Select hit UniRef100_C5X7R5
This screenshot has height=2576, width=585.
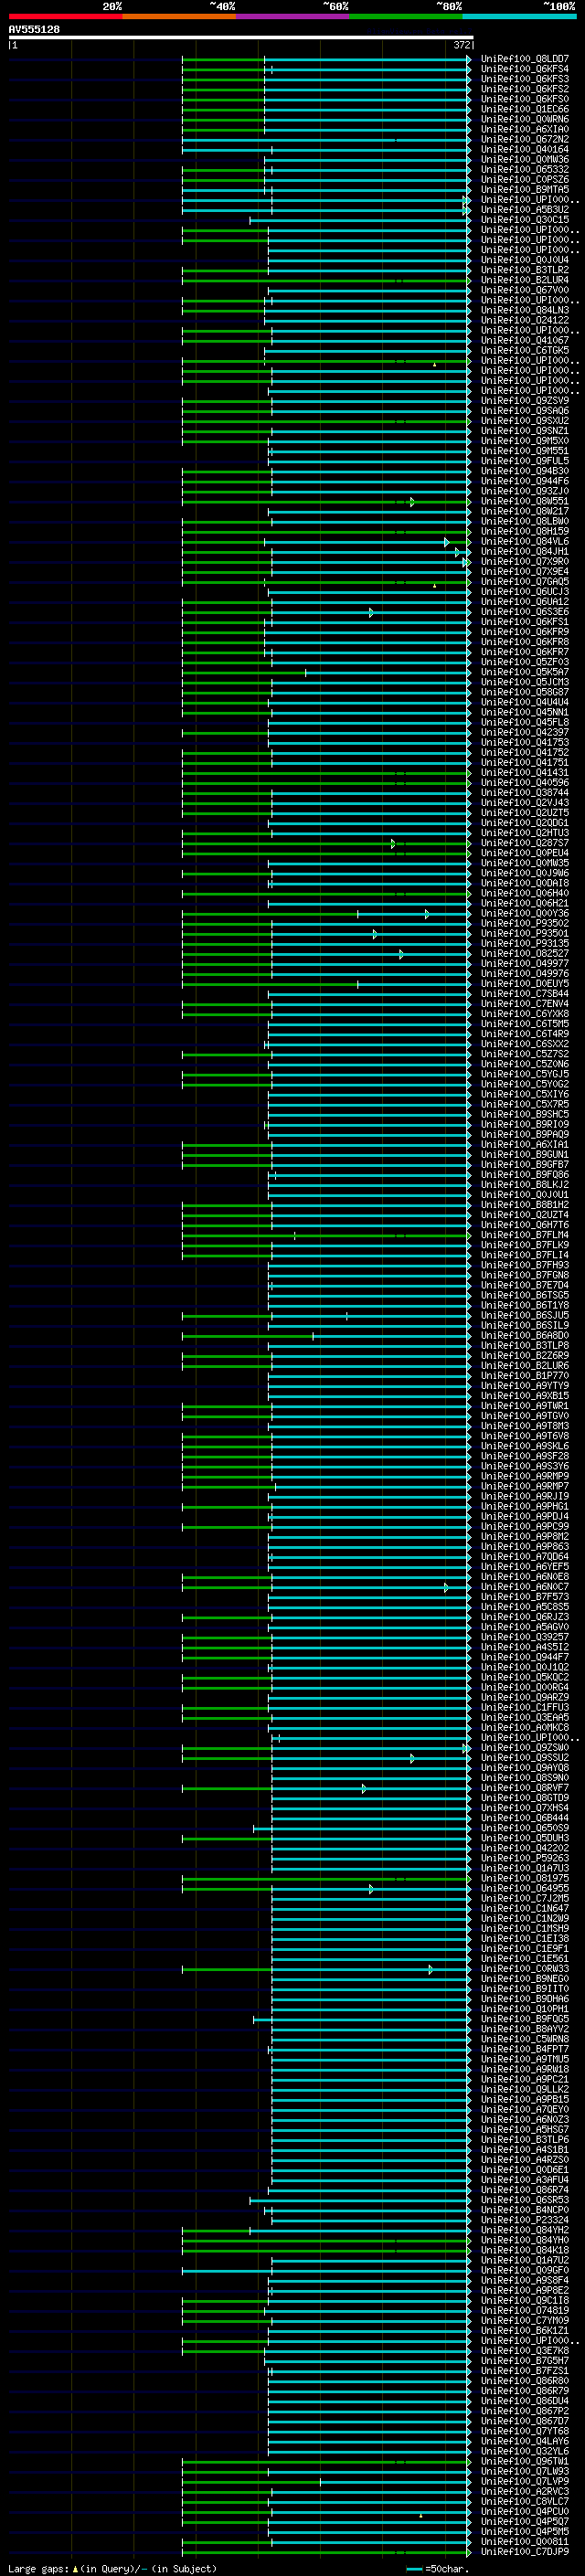point(525,1104)
